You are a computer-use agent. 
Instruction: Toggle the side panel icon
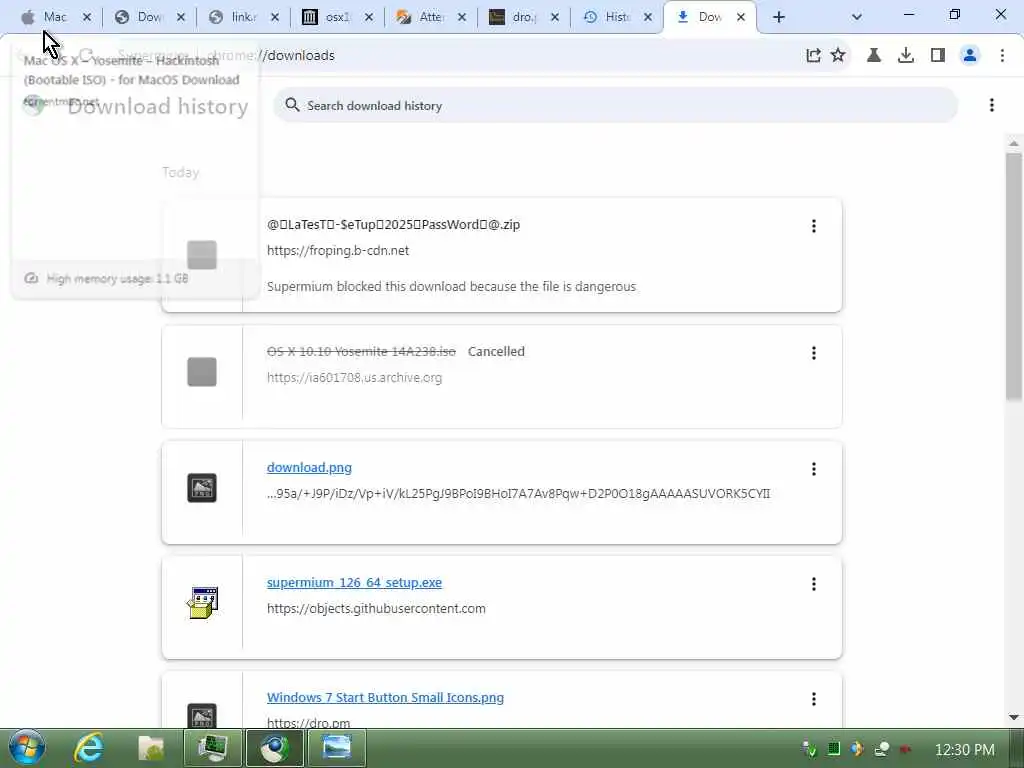938,56
